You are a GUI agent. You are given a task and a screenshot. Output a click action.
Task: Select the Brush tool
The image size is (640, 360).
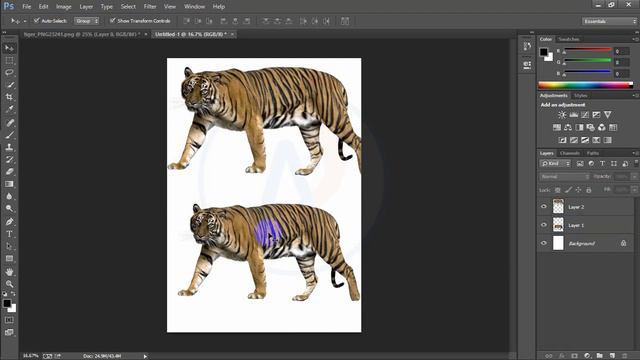pos(9,135)
